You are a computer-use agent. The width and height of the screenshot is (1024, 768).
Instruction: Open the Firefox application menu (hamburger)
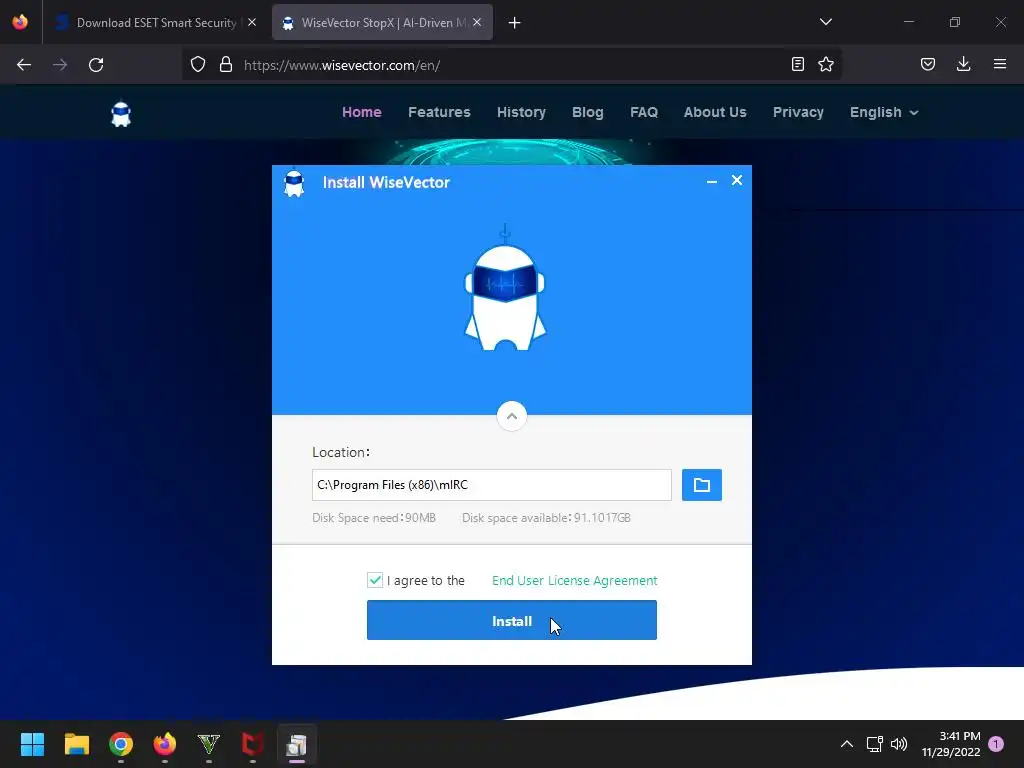point(1000,64)
